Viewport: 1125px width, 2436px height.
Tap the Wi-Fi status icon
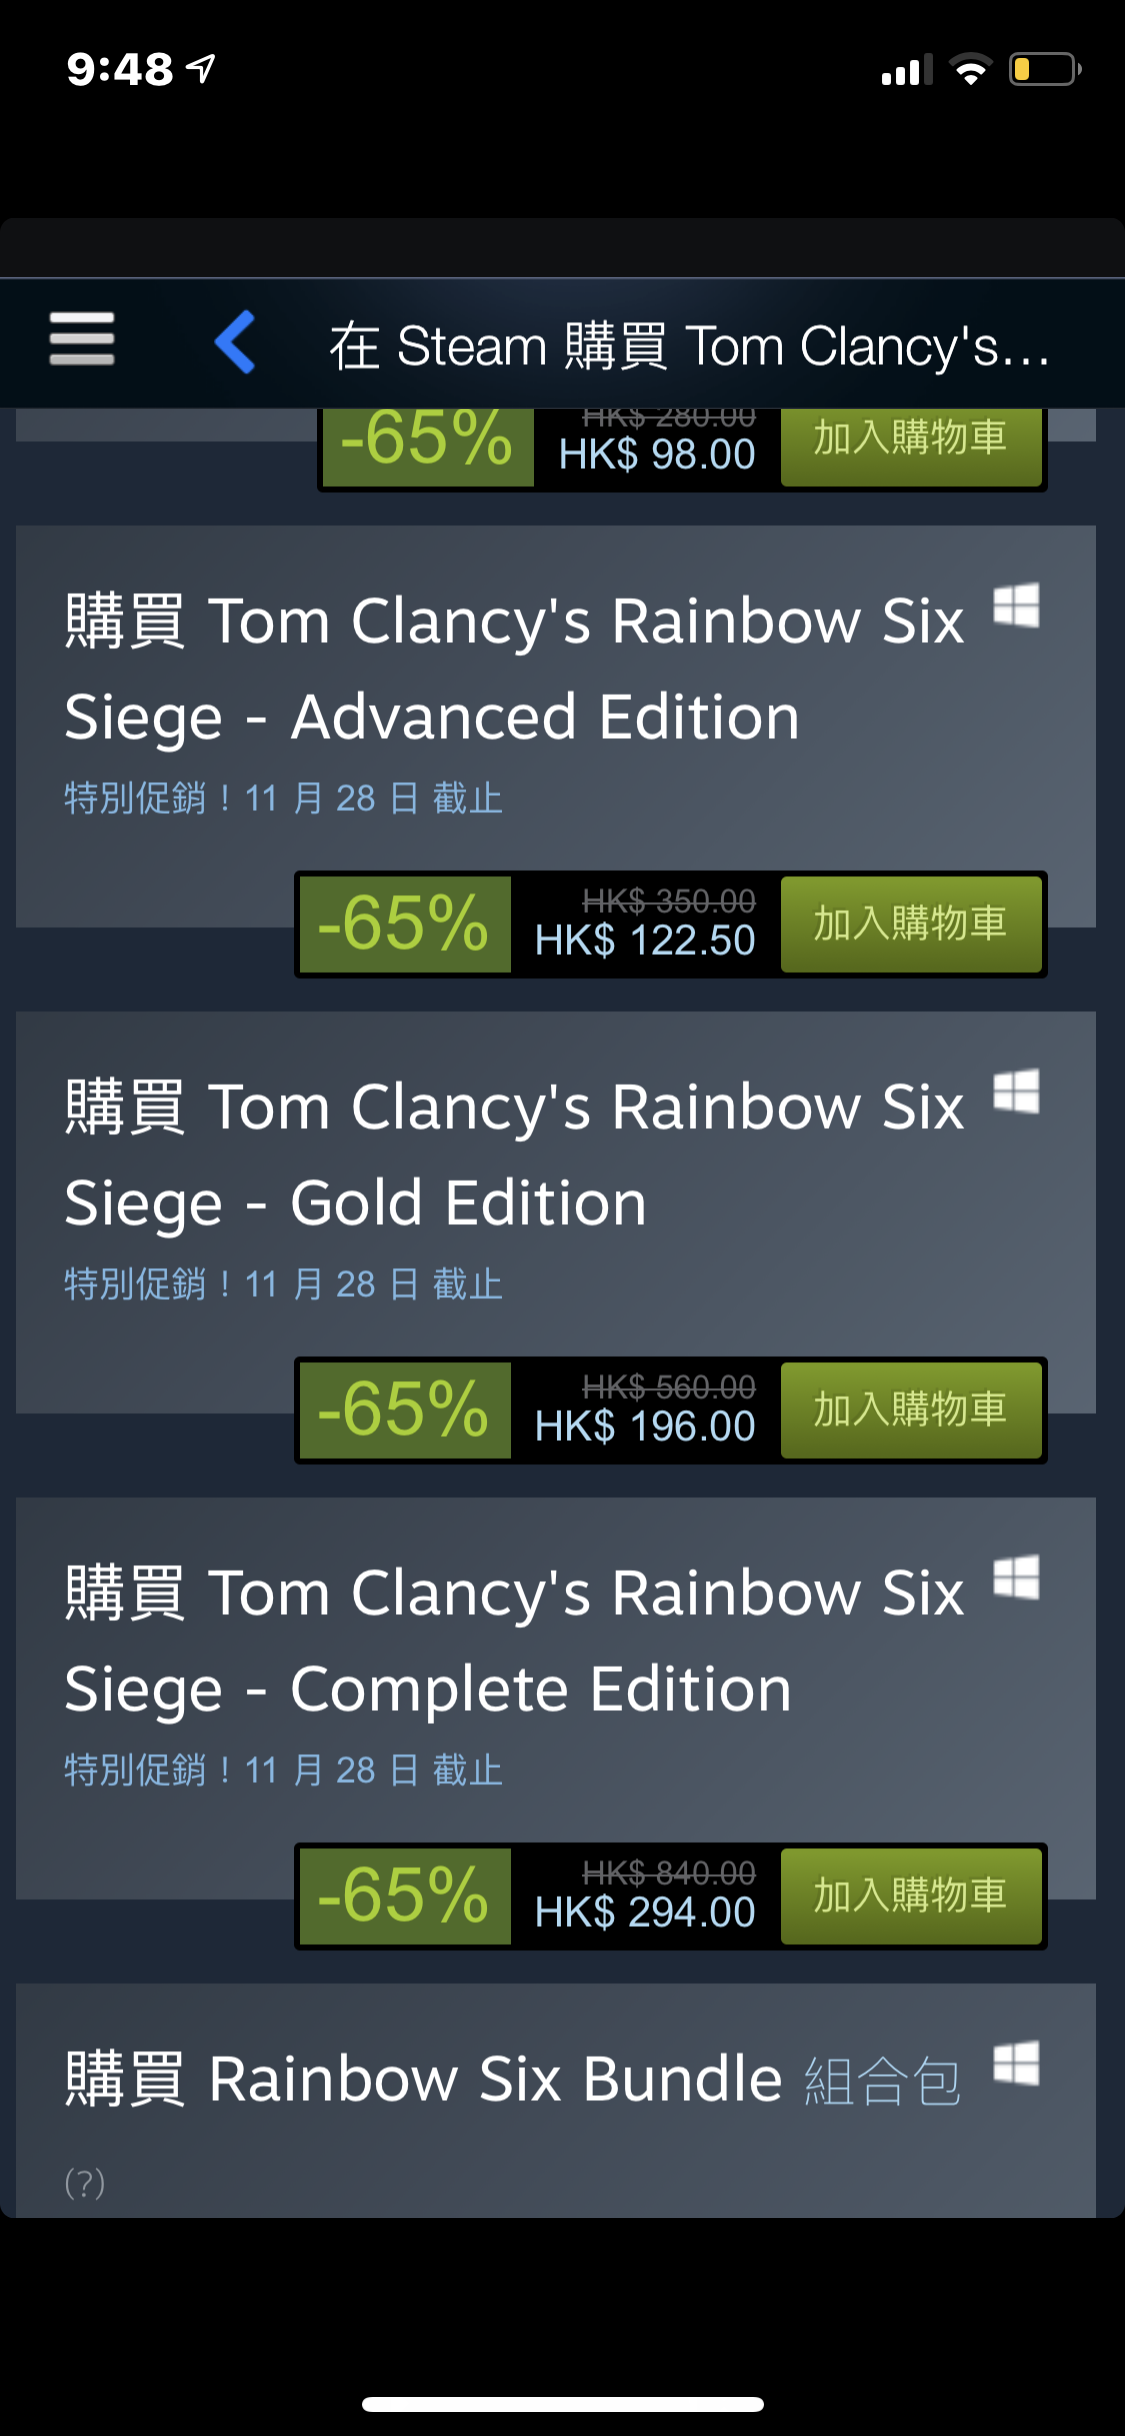970,69
